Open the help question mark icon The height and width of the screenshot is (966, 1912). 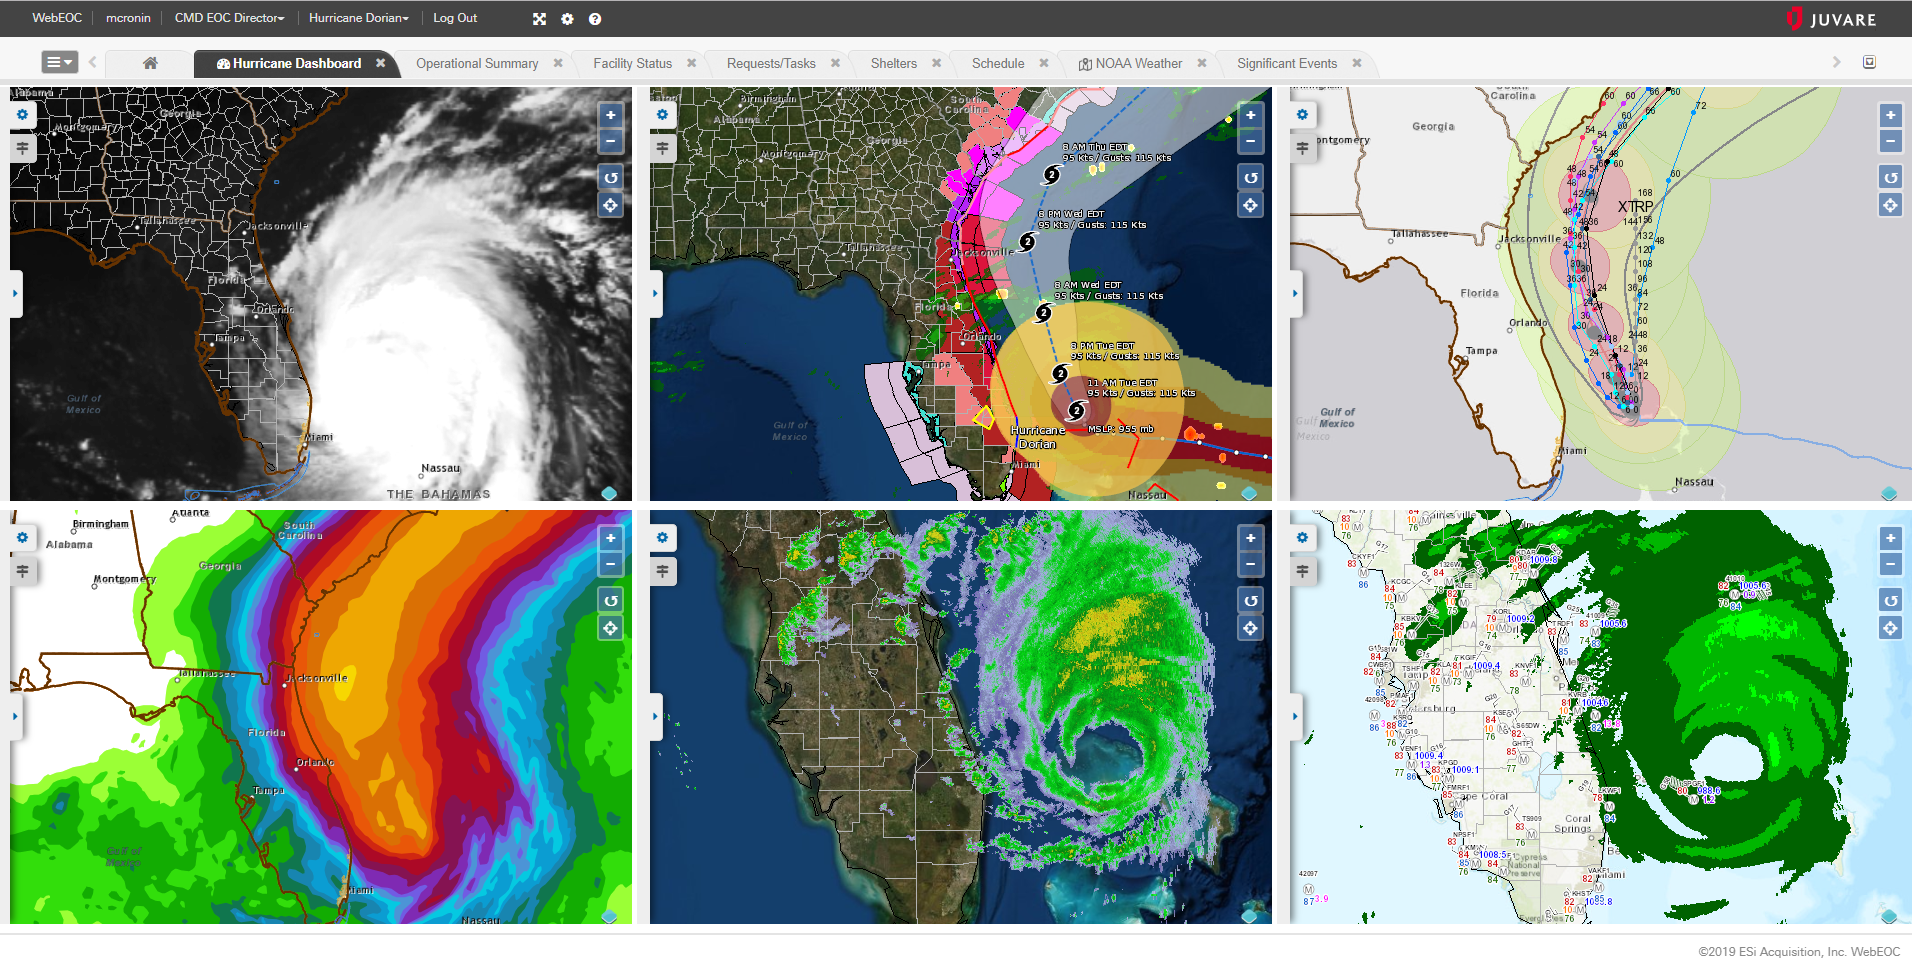595,19
